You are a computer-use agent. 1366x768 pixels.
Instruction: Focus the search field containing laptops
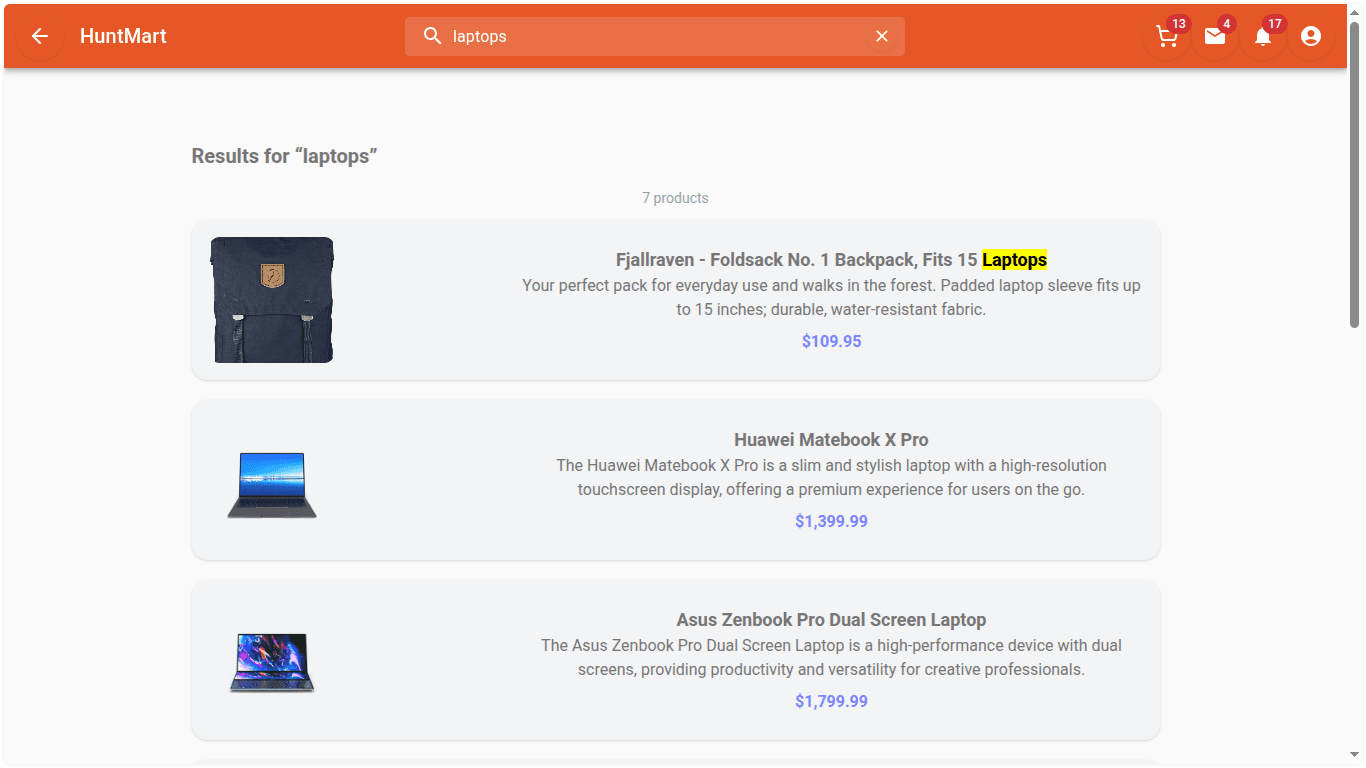point(655,36)
